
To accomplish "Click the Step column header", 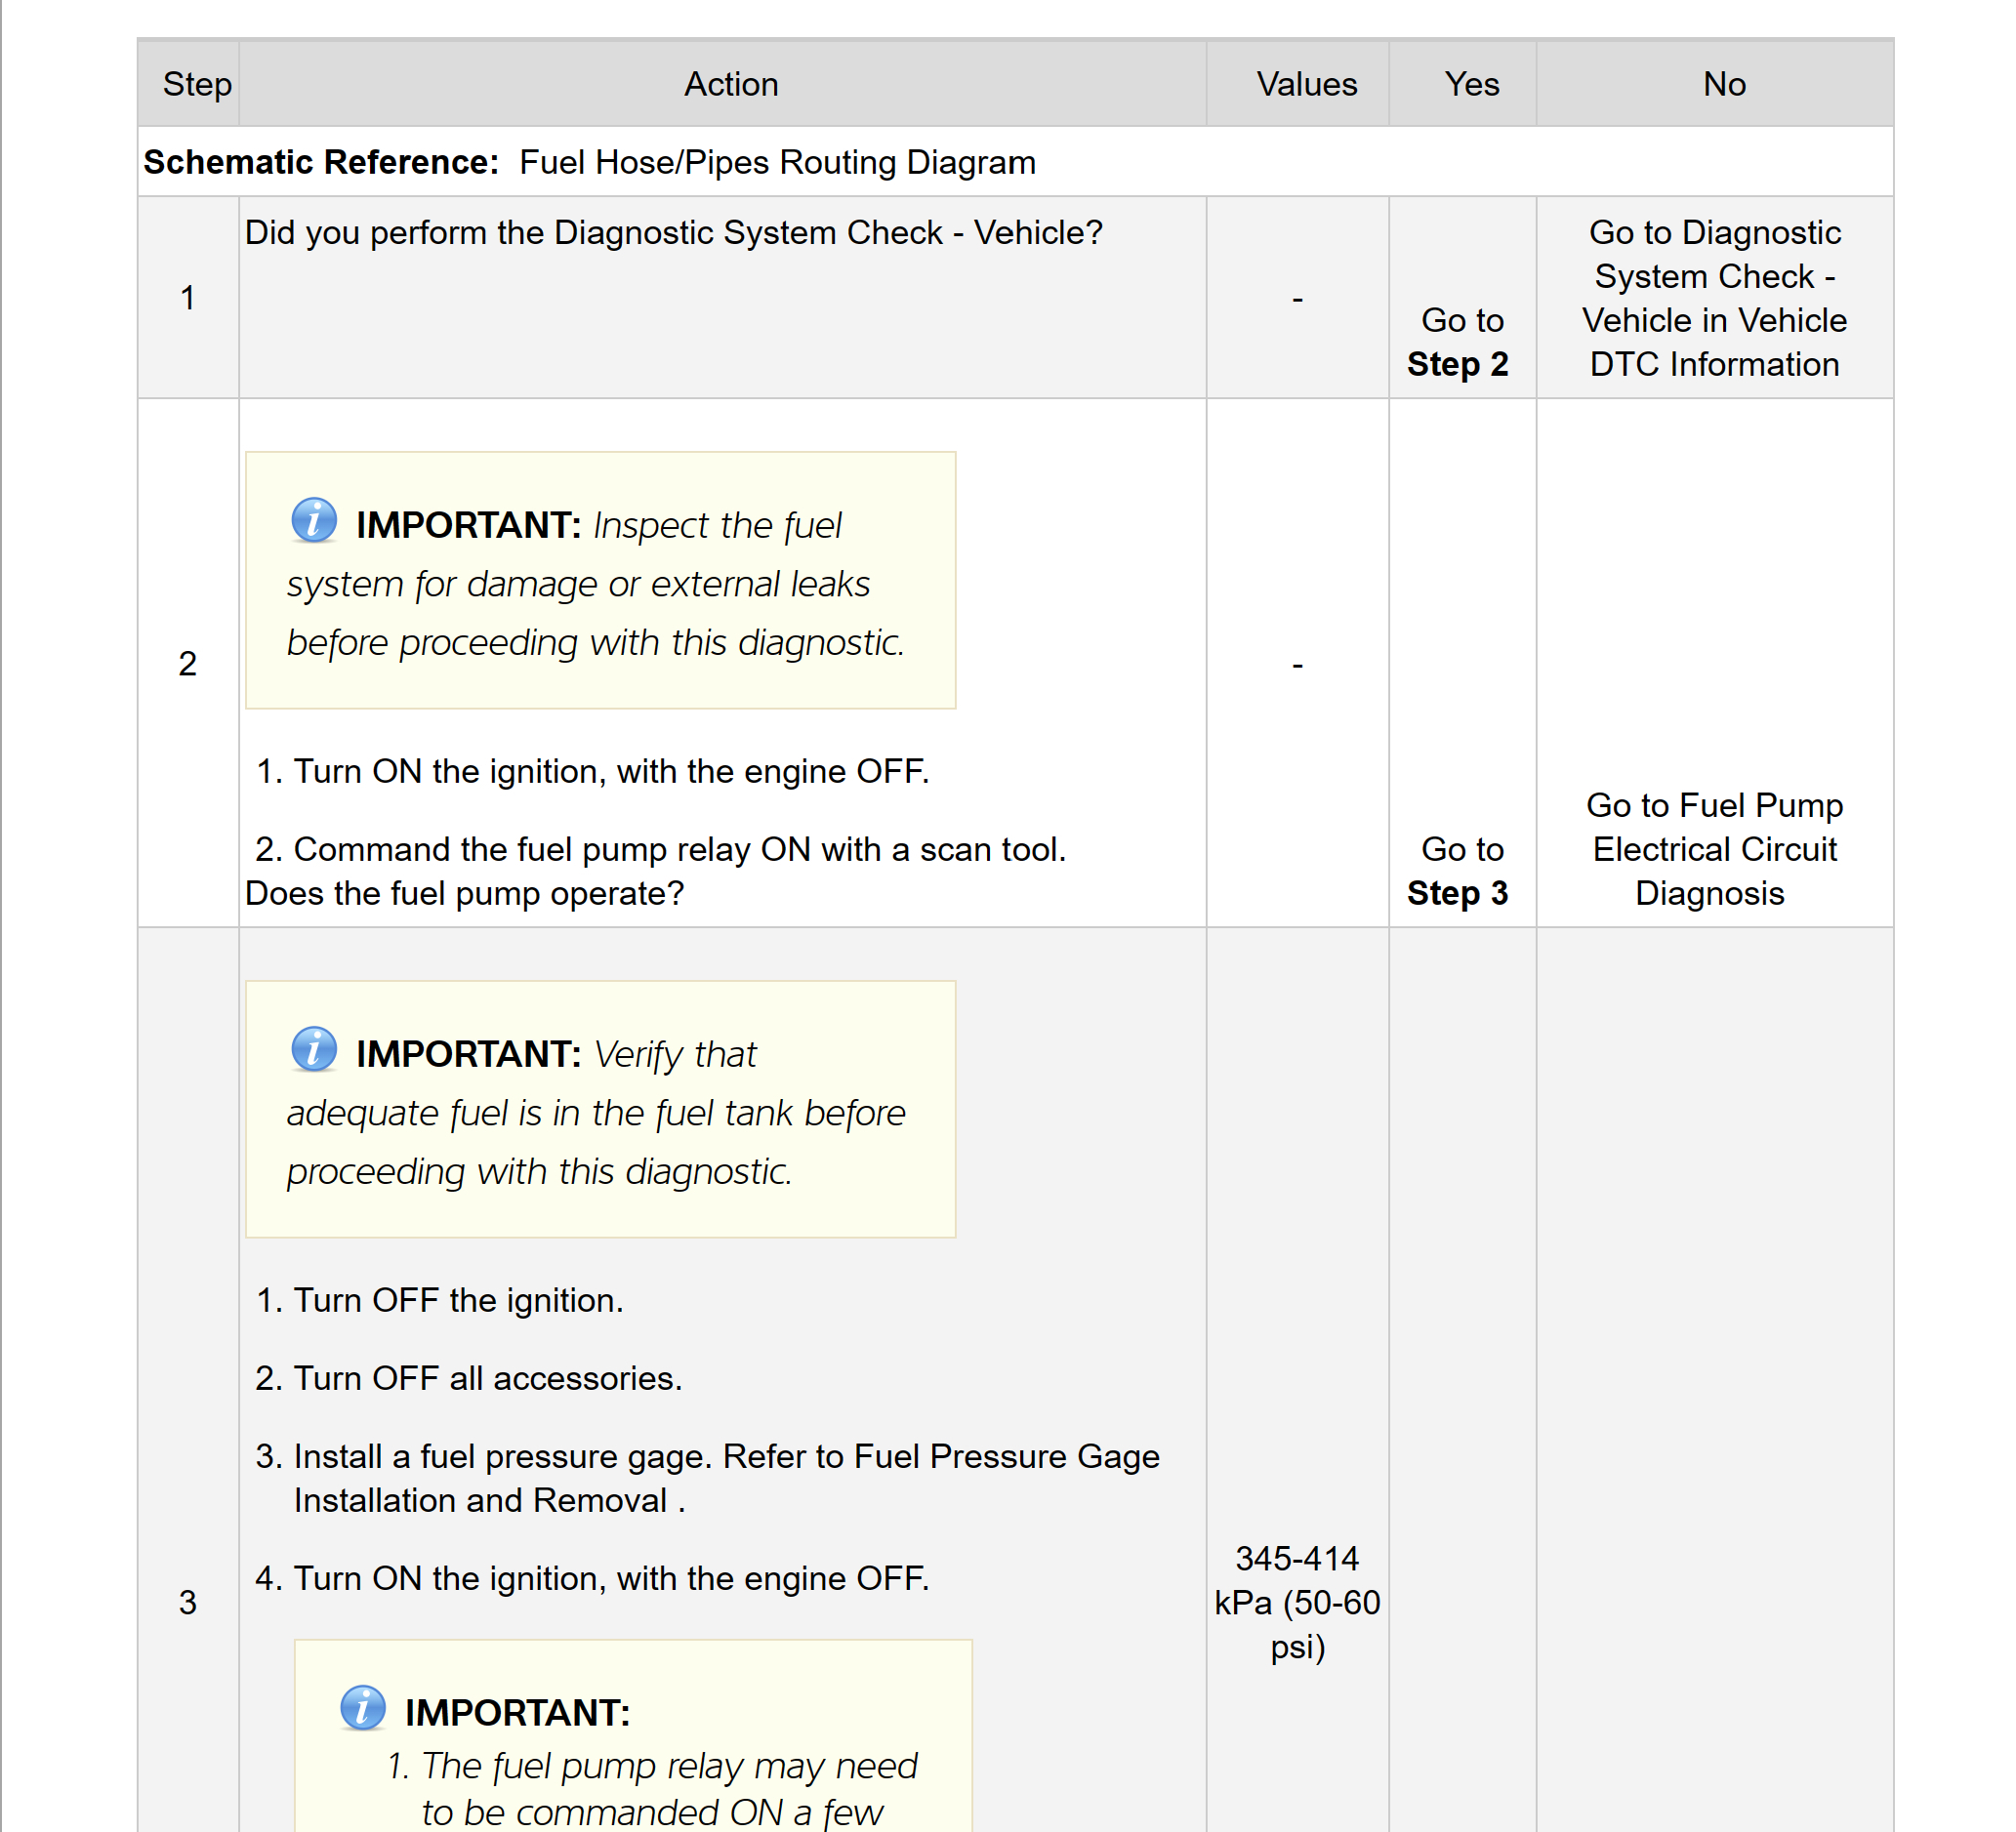I will (x=197, y=84).
